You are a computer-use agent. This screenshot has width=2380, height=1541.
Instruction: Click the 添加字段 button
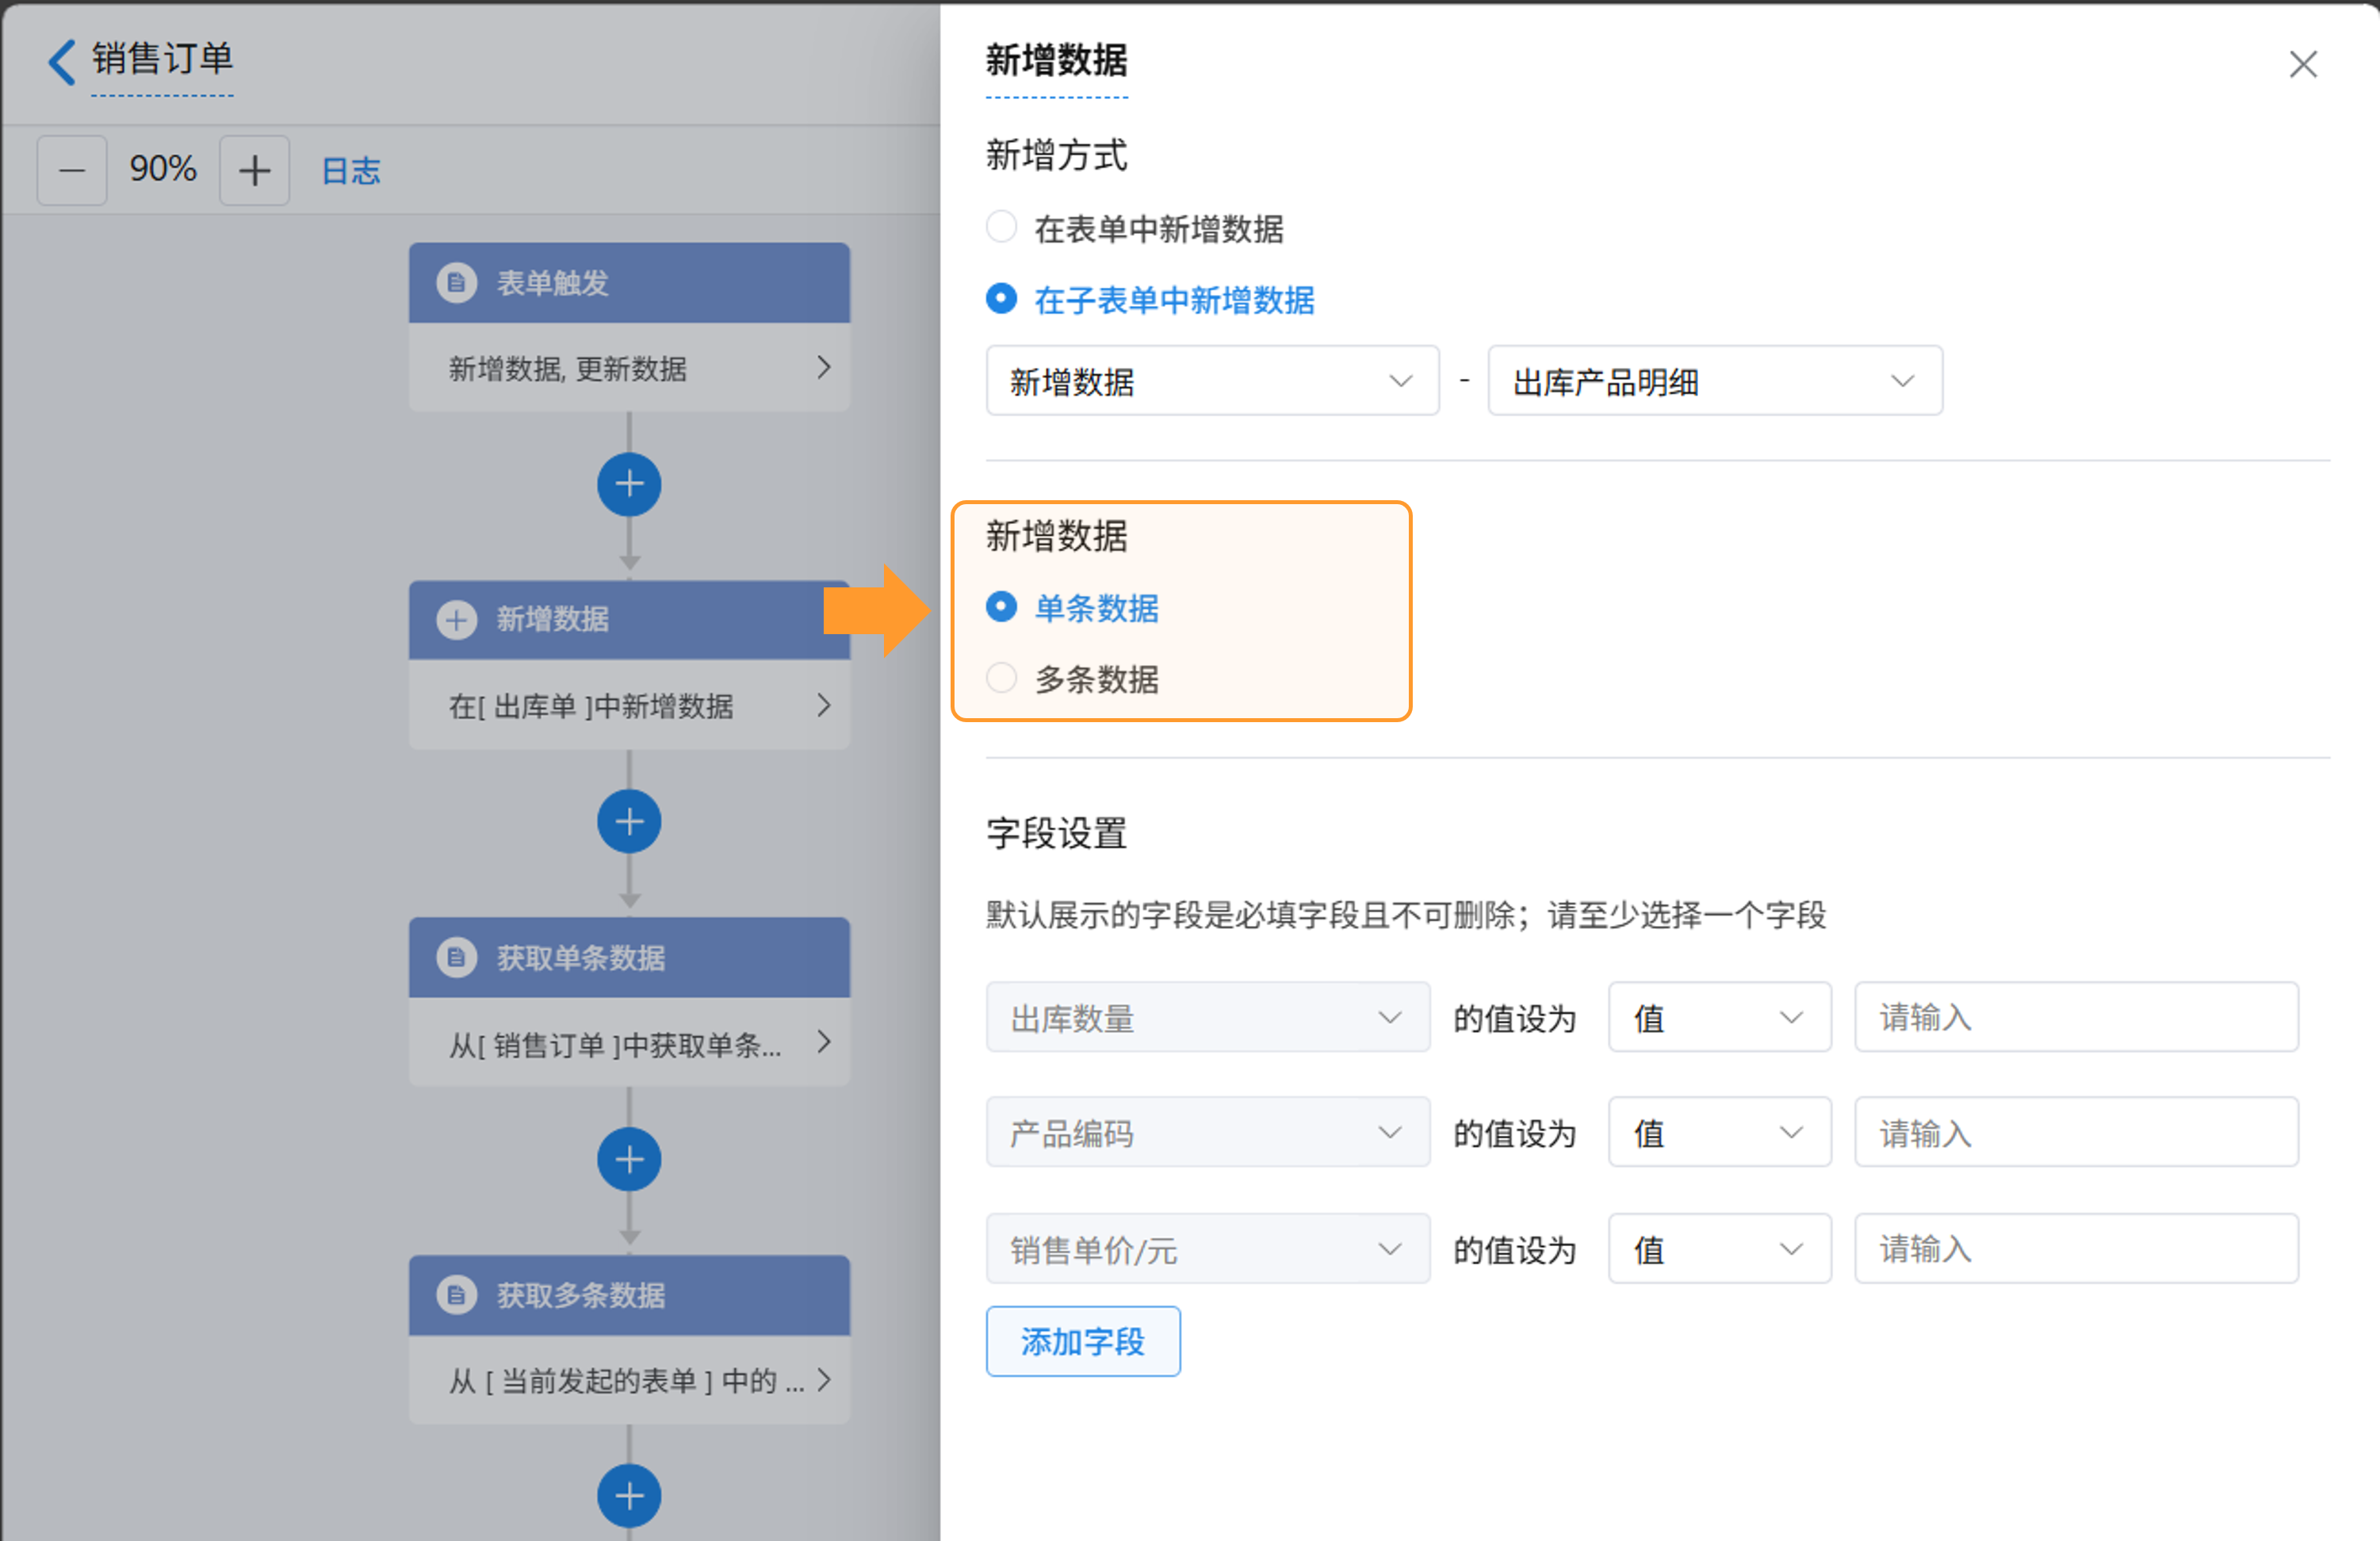tap(1082, 1341)
